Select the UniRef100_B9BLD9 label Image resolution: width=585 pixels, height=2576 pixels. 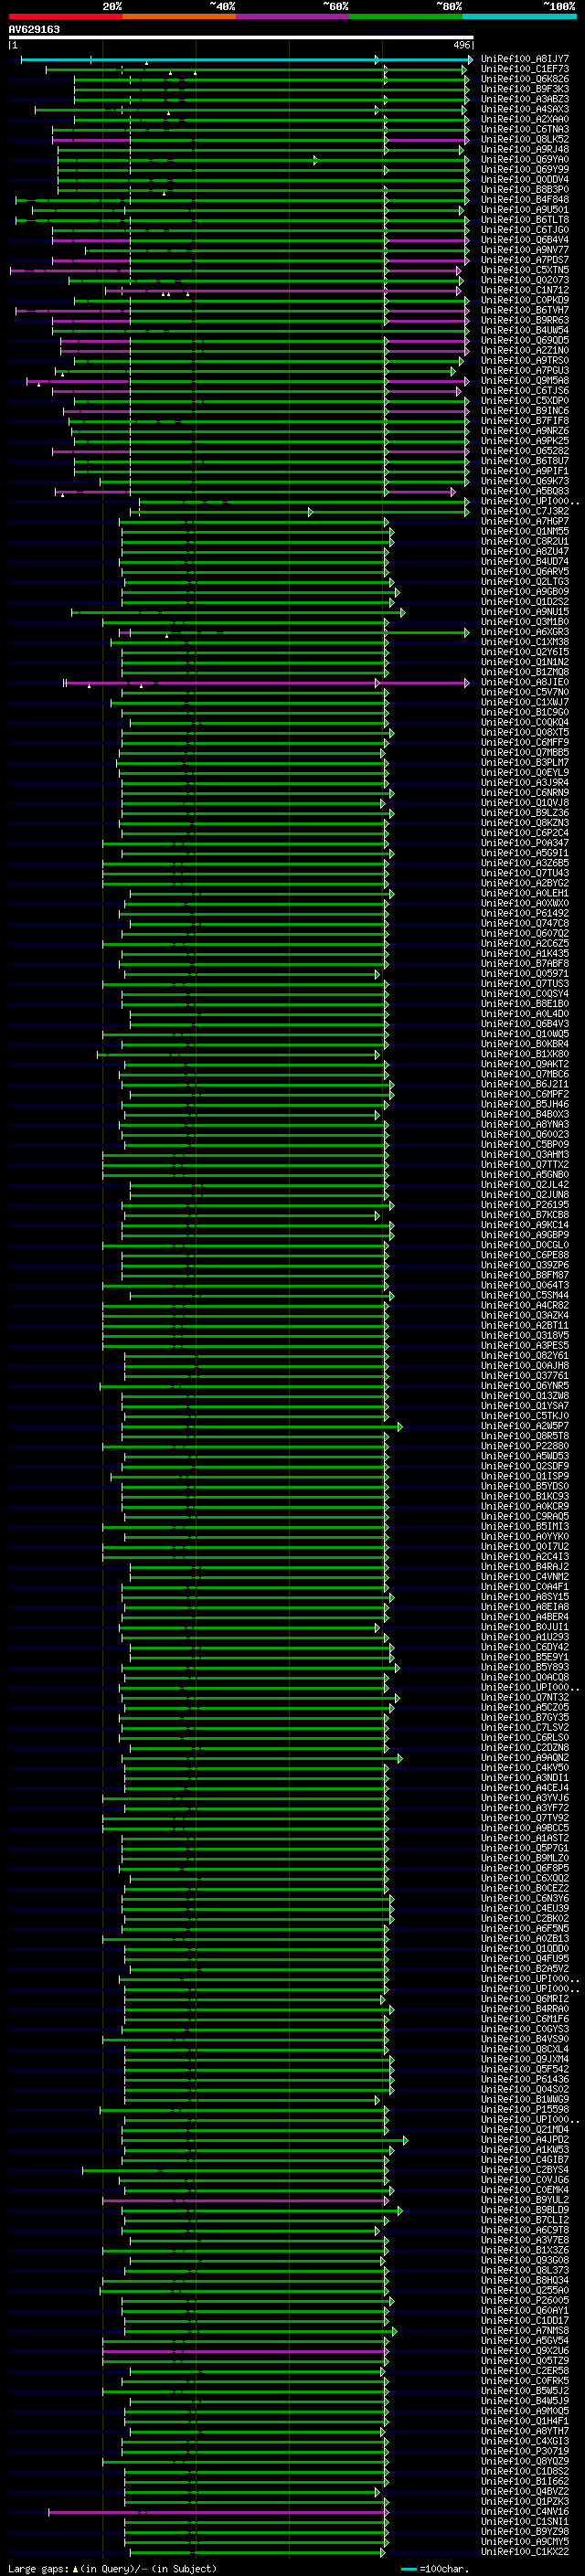(x=525, y=2210)
